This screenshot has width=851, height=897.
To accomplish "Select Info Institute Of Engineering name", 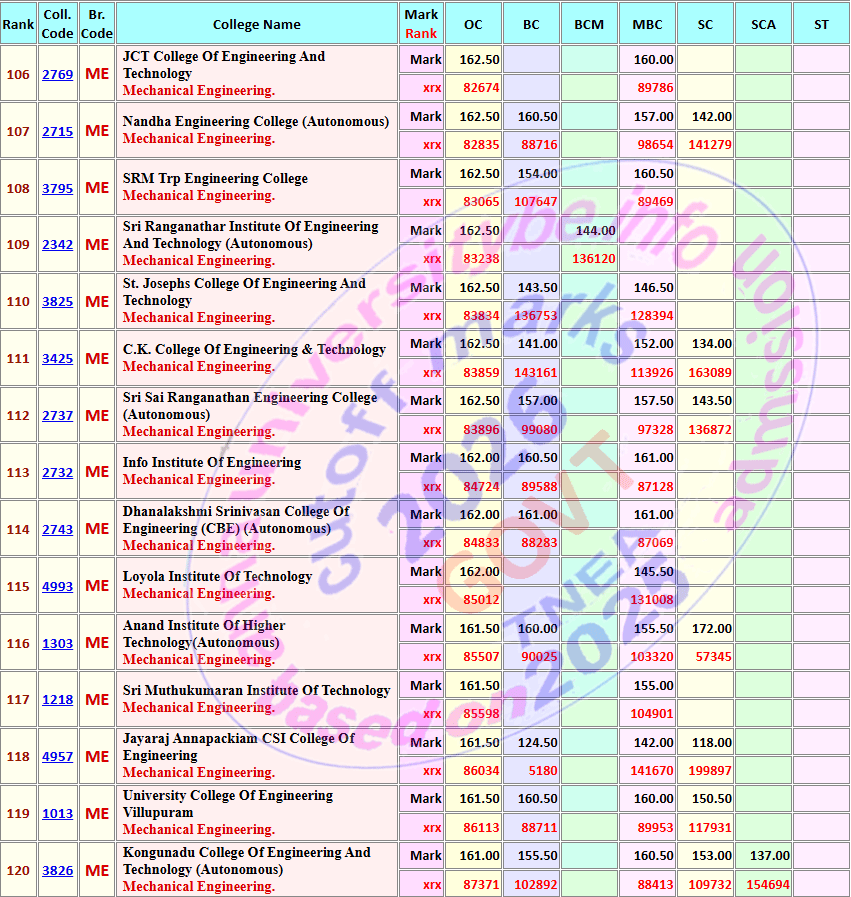I will click(212, 462).
